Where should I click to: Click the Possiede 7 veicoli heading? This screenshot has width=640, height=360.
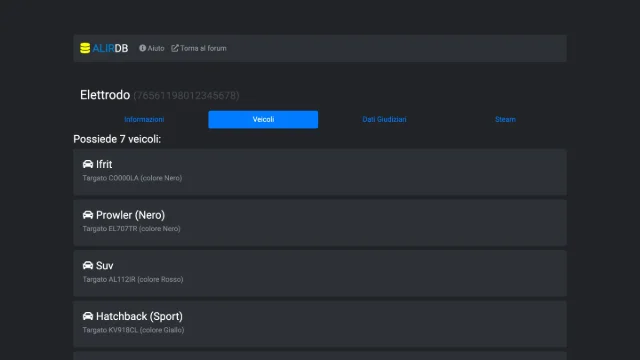coord(117,139)
